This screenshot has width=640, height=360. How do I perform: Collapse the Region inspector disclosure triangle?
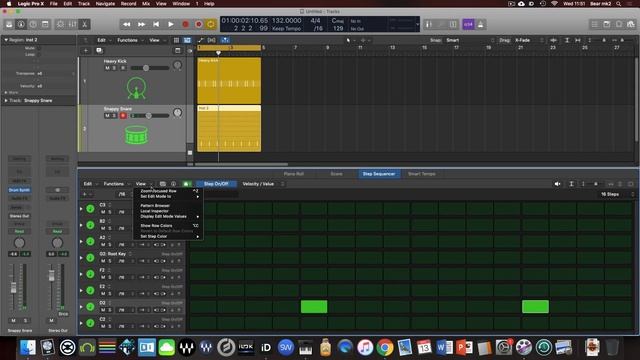coord(6,40)
